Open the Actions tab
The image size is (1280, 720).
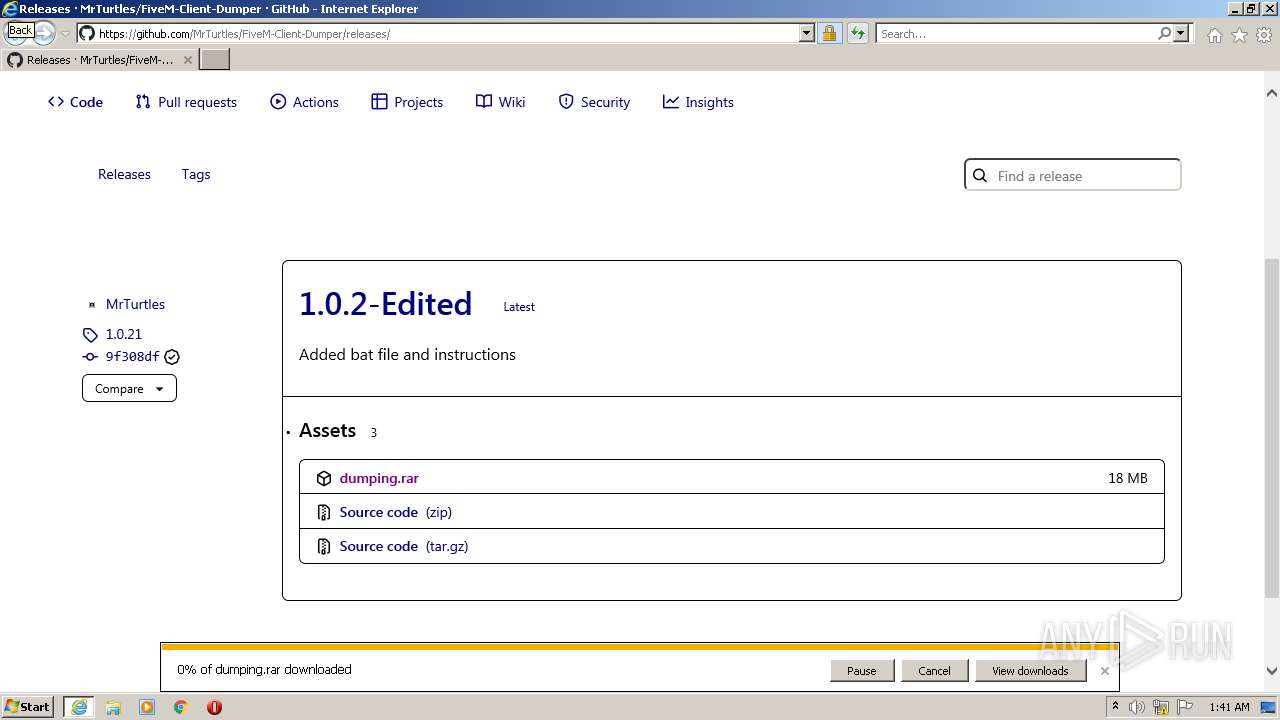(x=304, y=102)
